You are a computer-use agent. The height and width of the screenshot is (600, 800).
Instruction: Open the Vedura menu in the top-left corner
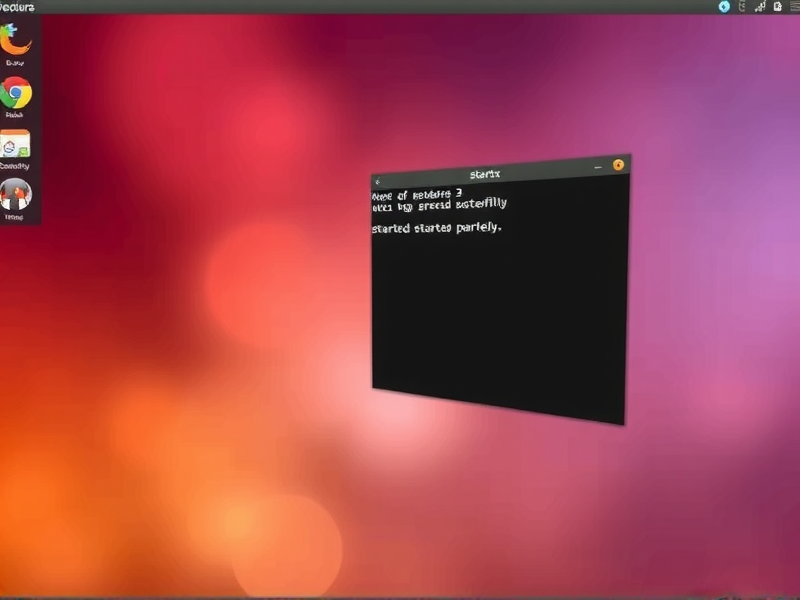(x=18, y=5)
